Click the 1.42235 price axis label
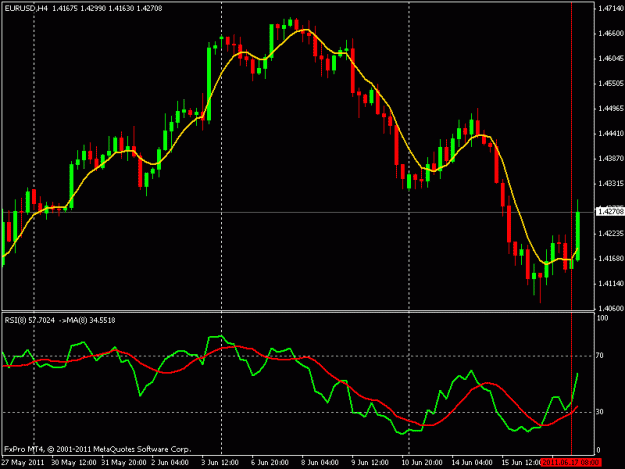Viewport: 625px width, 469px height. [x=611, y=234]
